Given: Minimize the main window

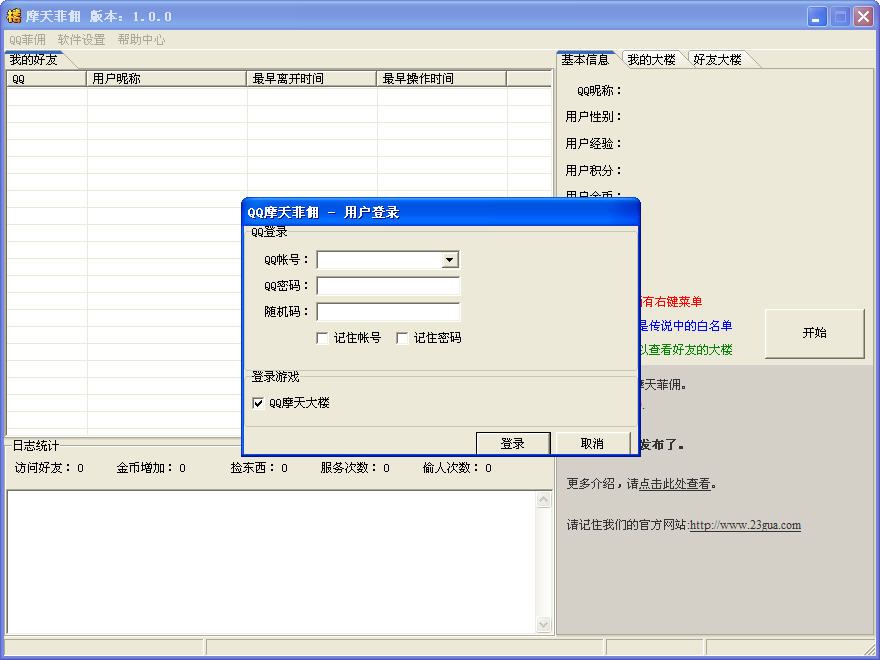Looking at the screenshot, I should point(817,16).
